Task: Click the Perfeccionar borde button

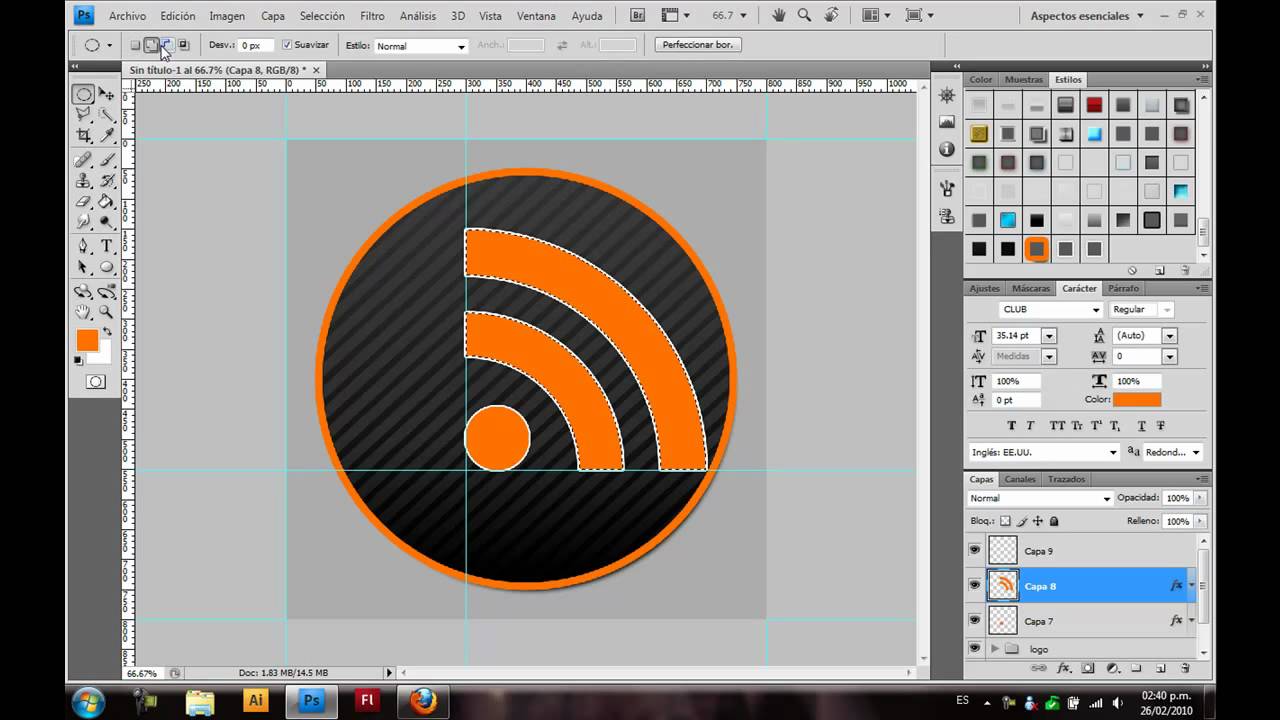Action: pyautogui.click(x=698, y=45)
